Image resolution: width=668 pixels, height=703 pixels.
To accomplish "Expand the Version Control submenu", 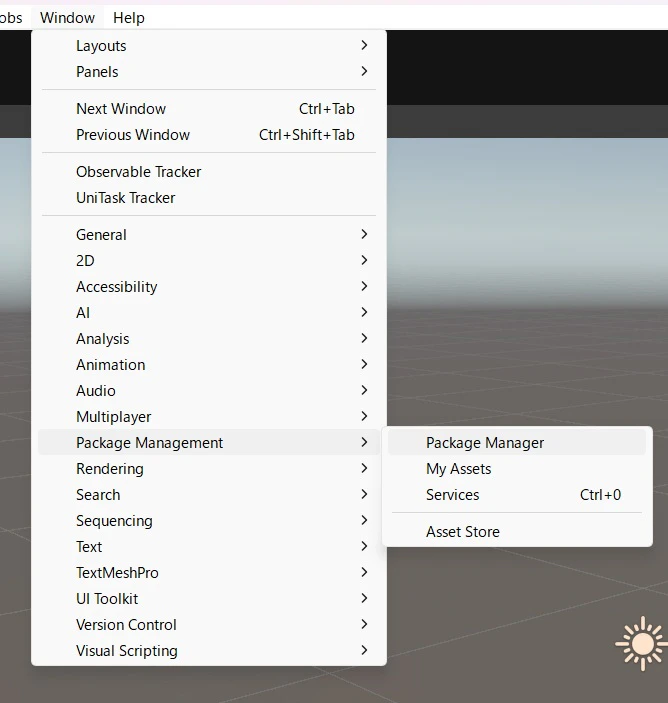I will (209, 625).
